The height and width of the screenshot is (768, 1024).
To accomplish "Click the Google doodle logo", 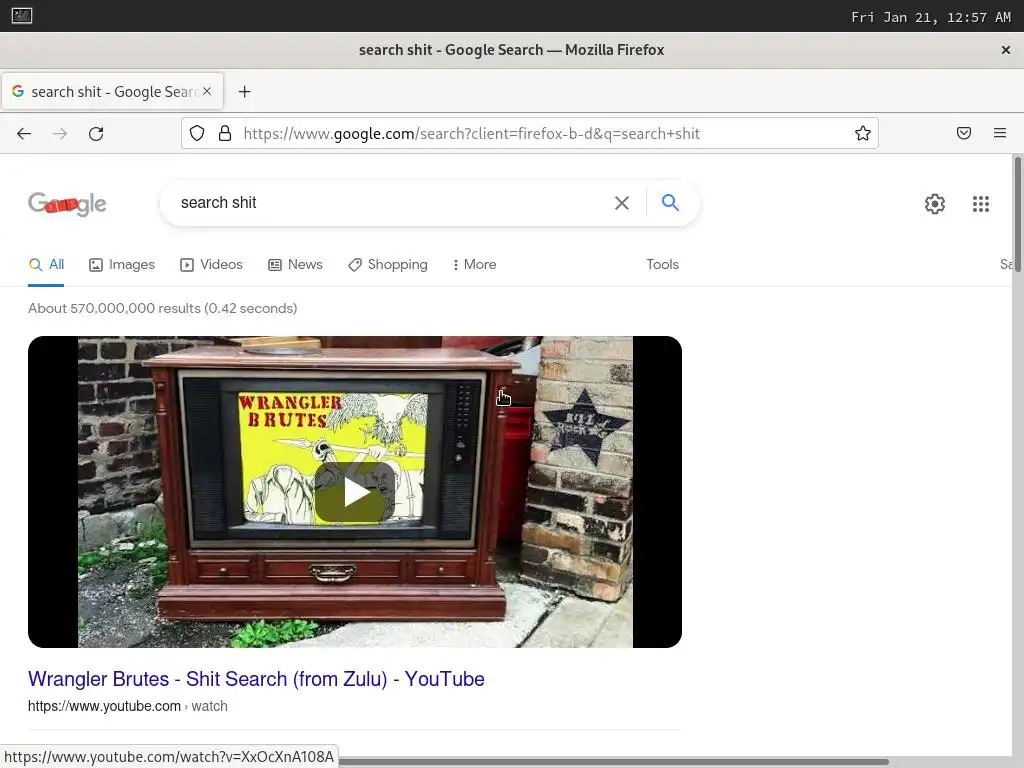I will coord(67,204).
